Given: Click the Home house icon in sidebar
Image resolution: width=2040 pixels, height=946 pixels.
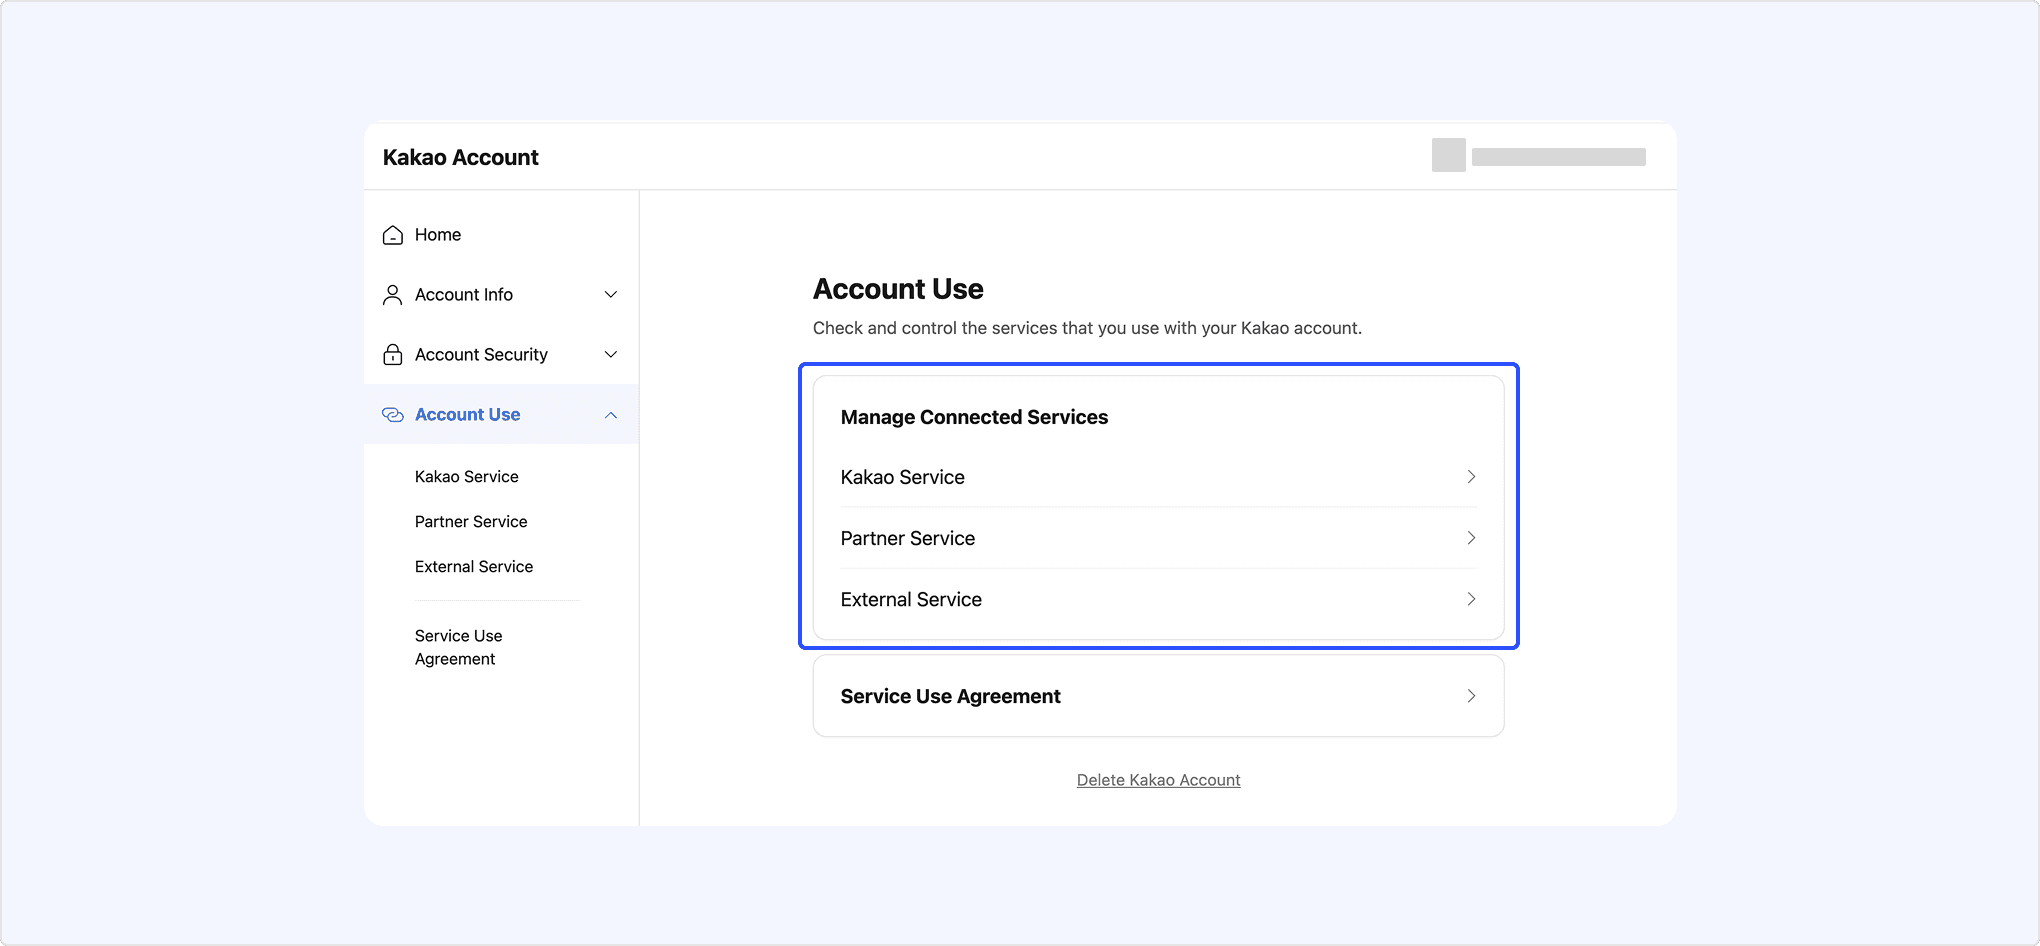Looking at the screenshot, I should point(393,235).
